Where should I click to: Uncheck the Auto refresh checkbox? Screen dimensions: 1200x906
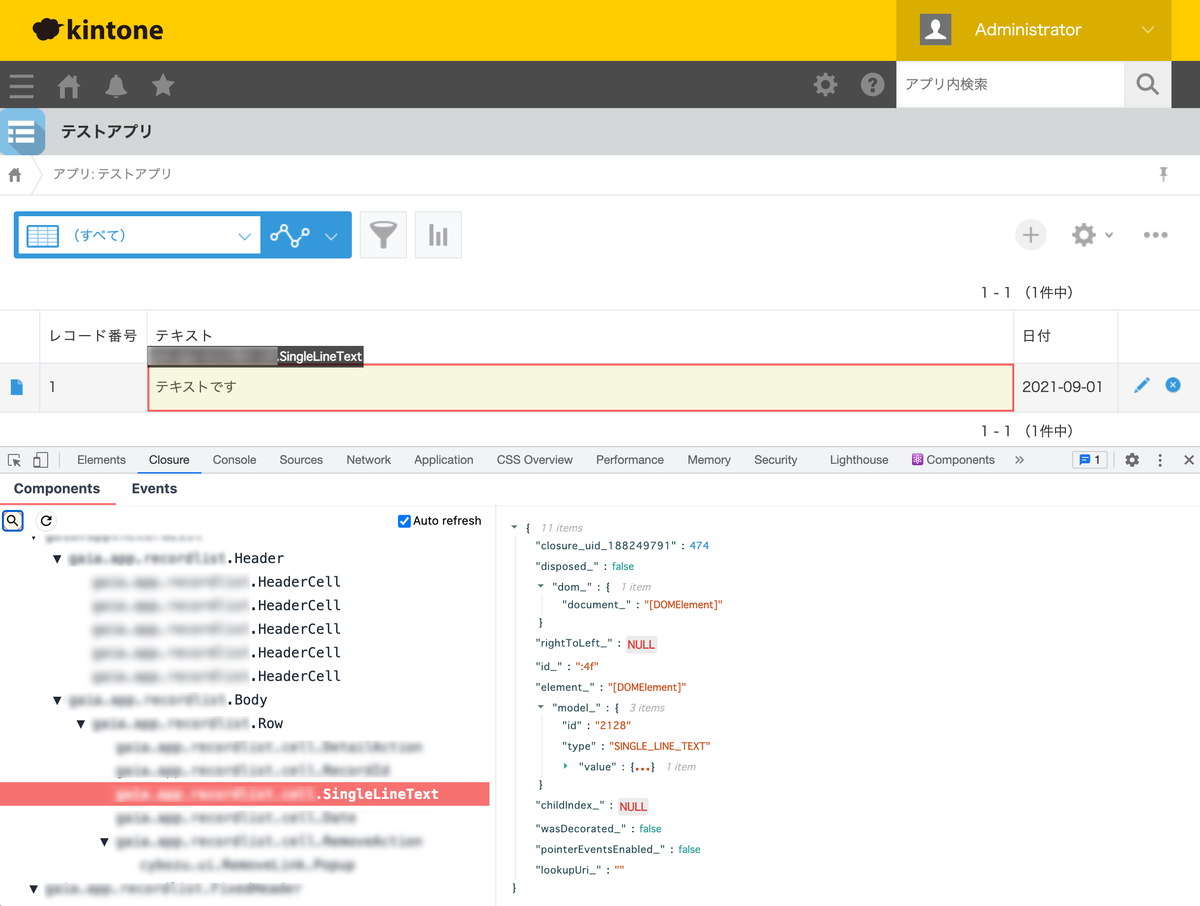pyautogui.click(x=404, y=520)
